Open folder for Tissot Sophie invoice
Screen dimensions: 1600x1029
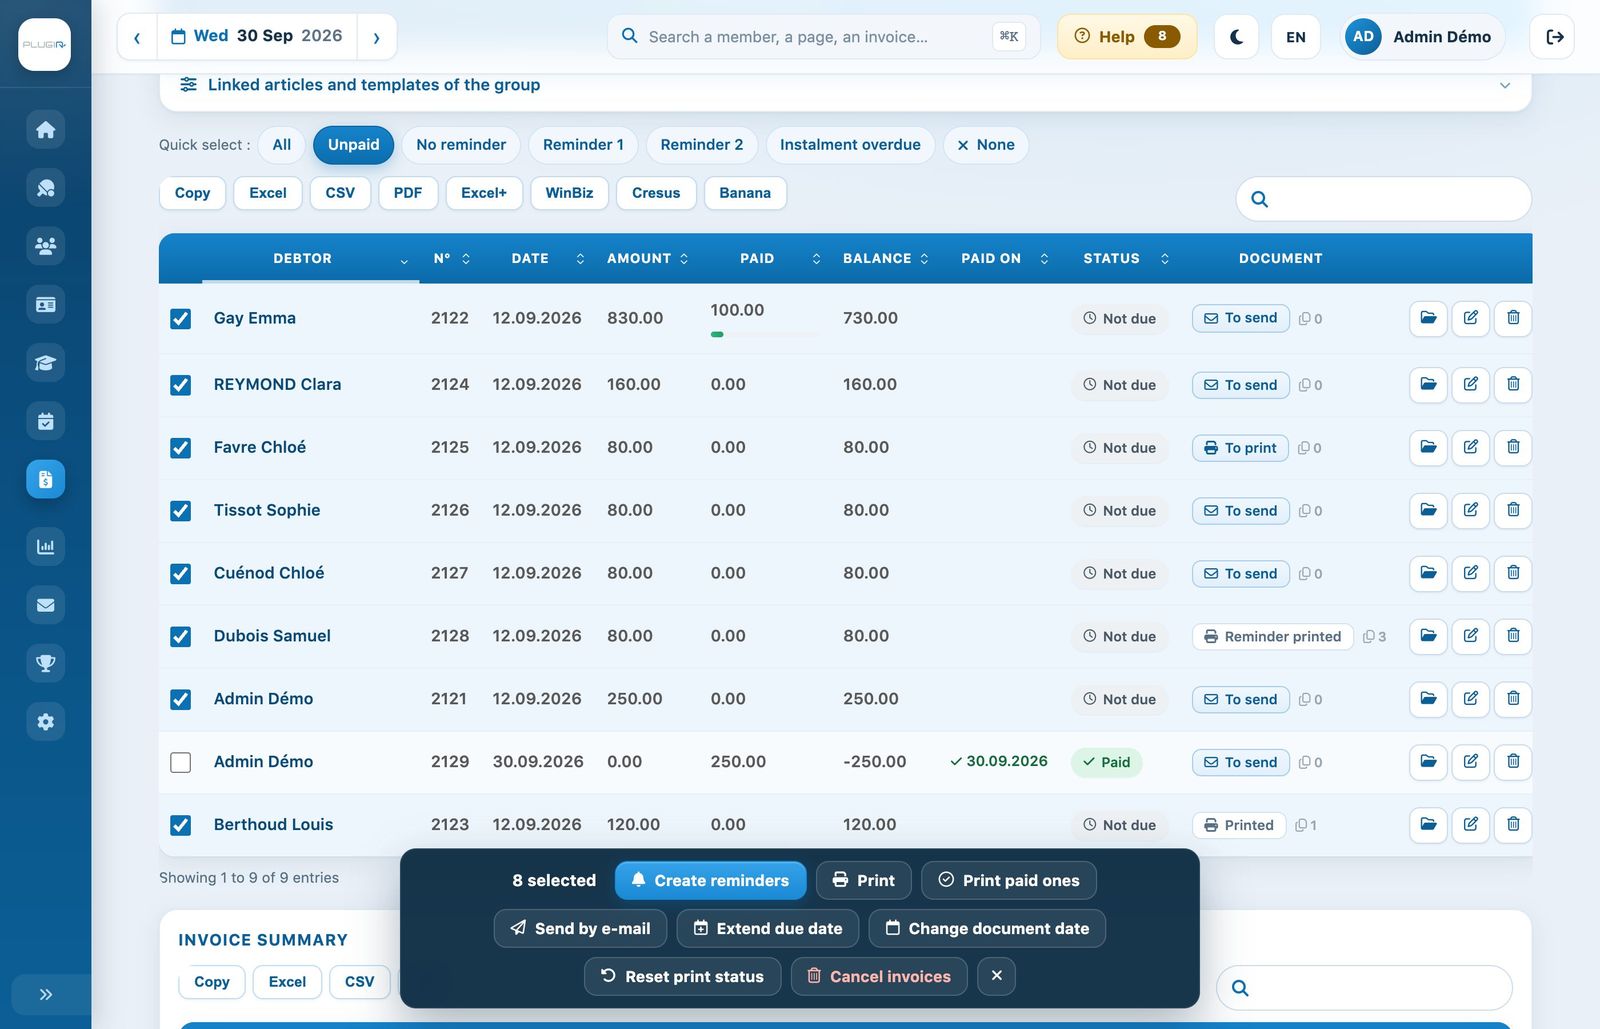(1428, 510)
